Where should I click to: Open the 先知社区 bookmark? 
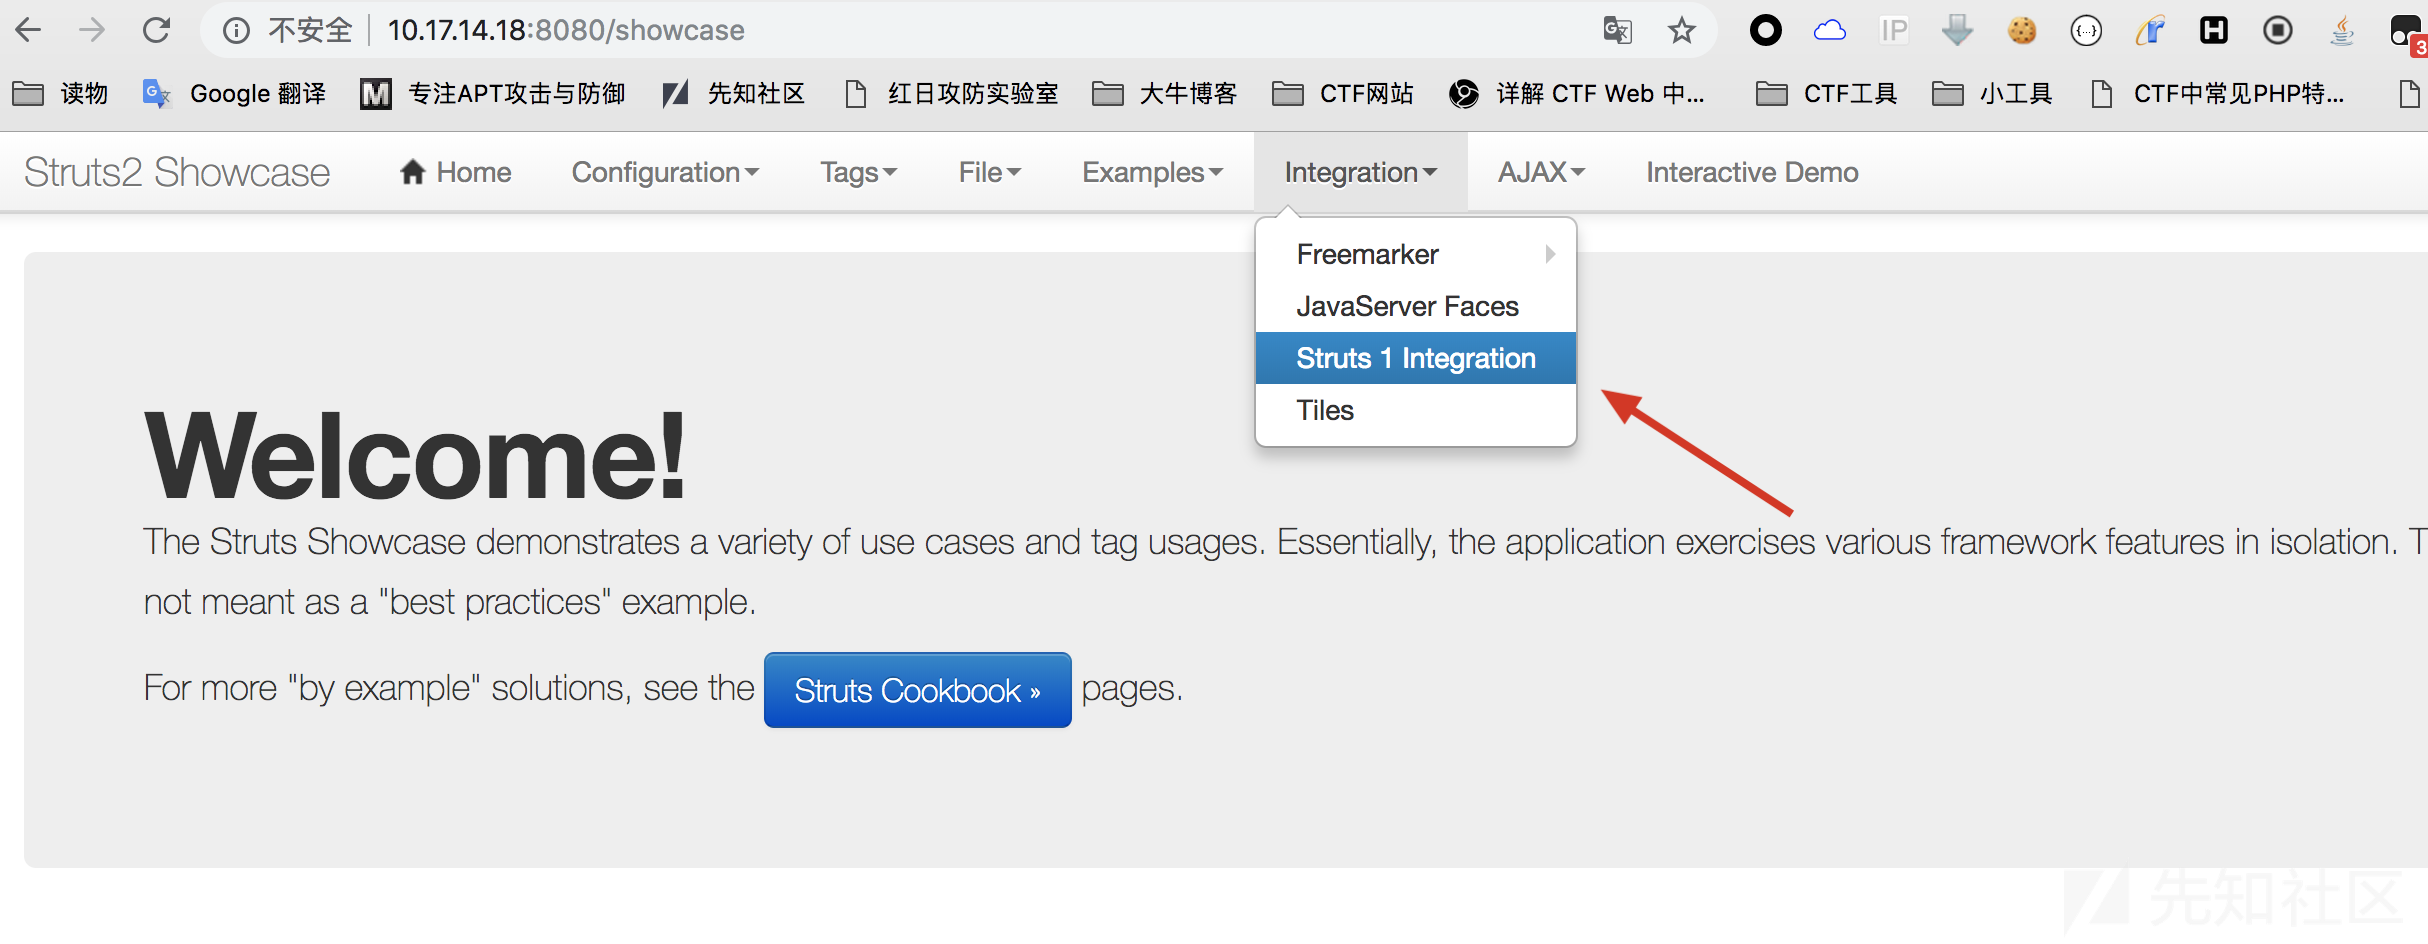[734, 94]
